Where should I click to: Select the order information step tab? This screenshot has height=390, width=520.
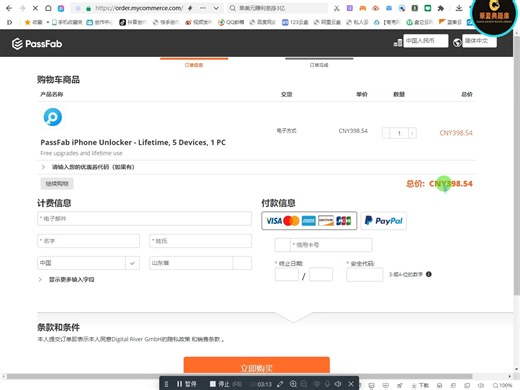(194, 63)
